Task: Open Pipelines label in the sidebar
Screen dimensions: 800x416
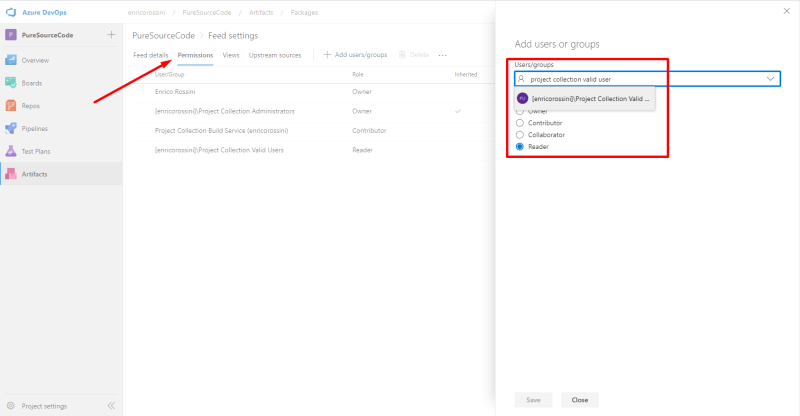Action: coord(35,129)
